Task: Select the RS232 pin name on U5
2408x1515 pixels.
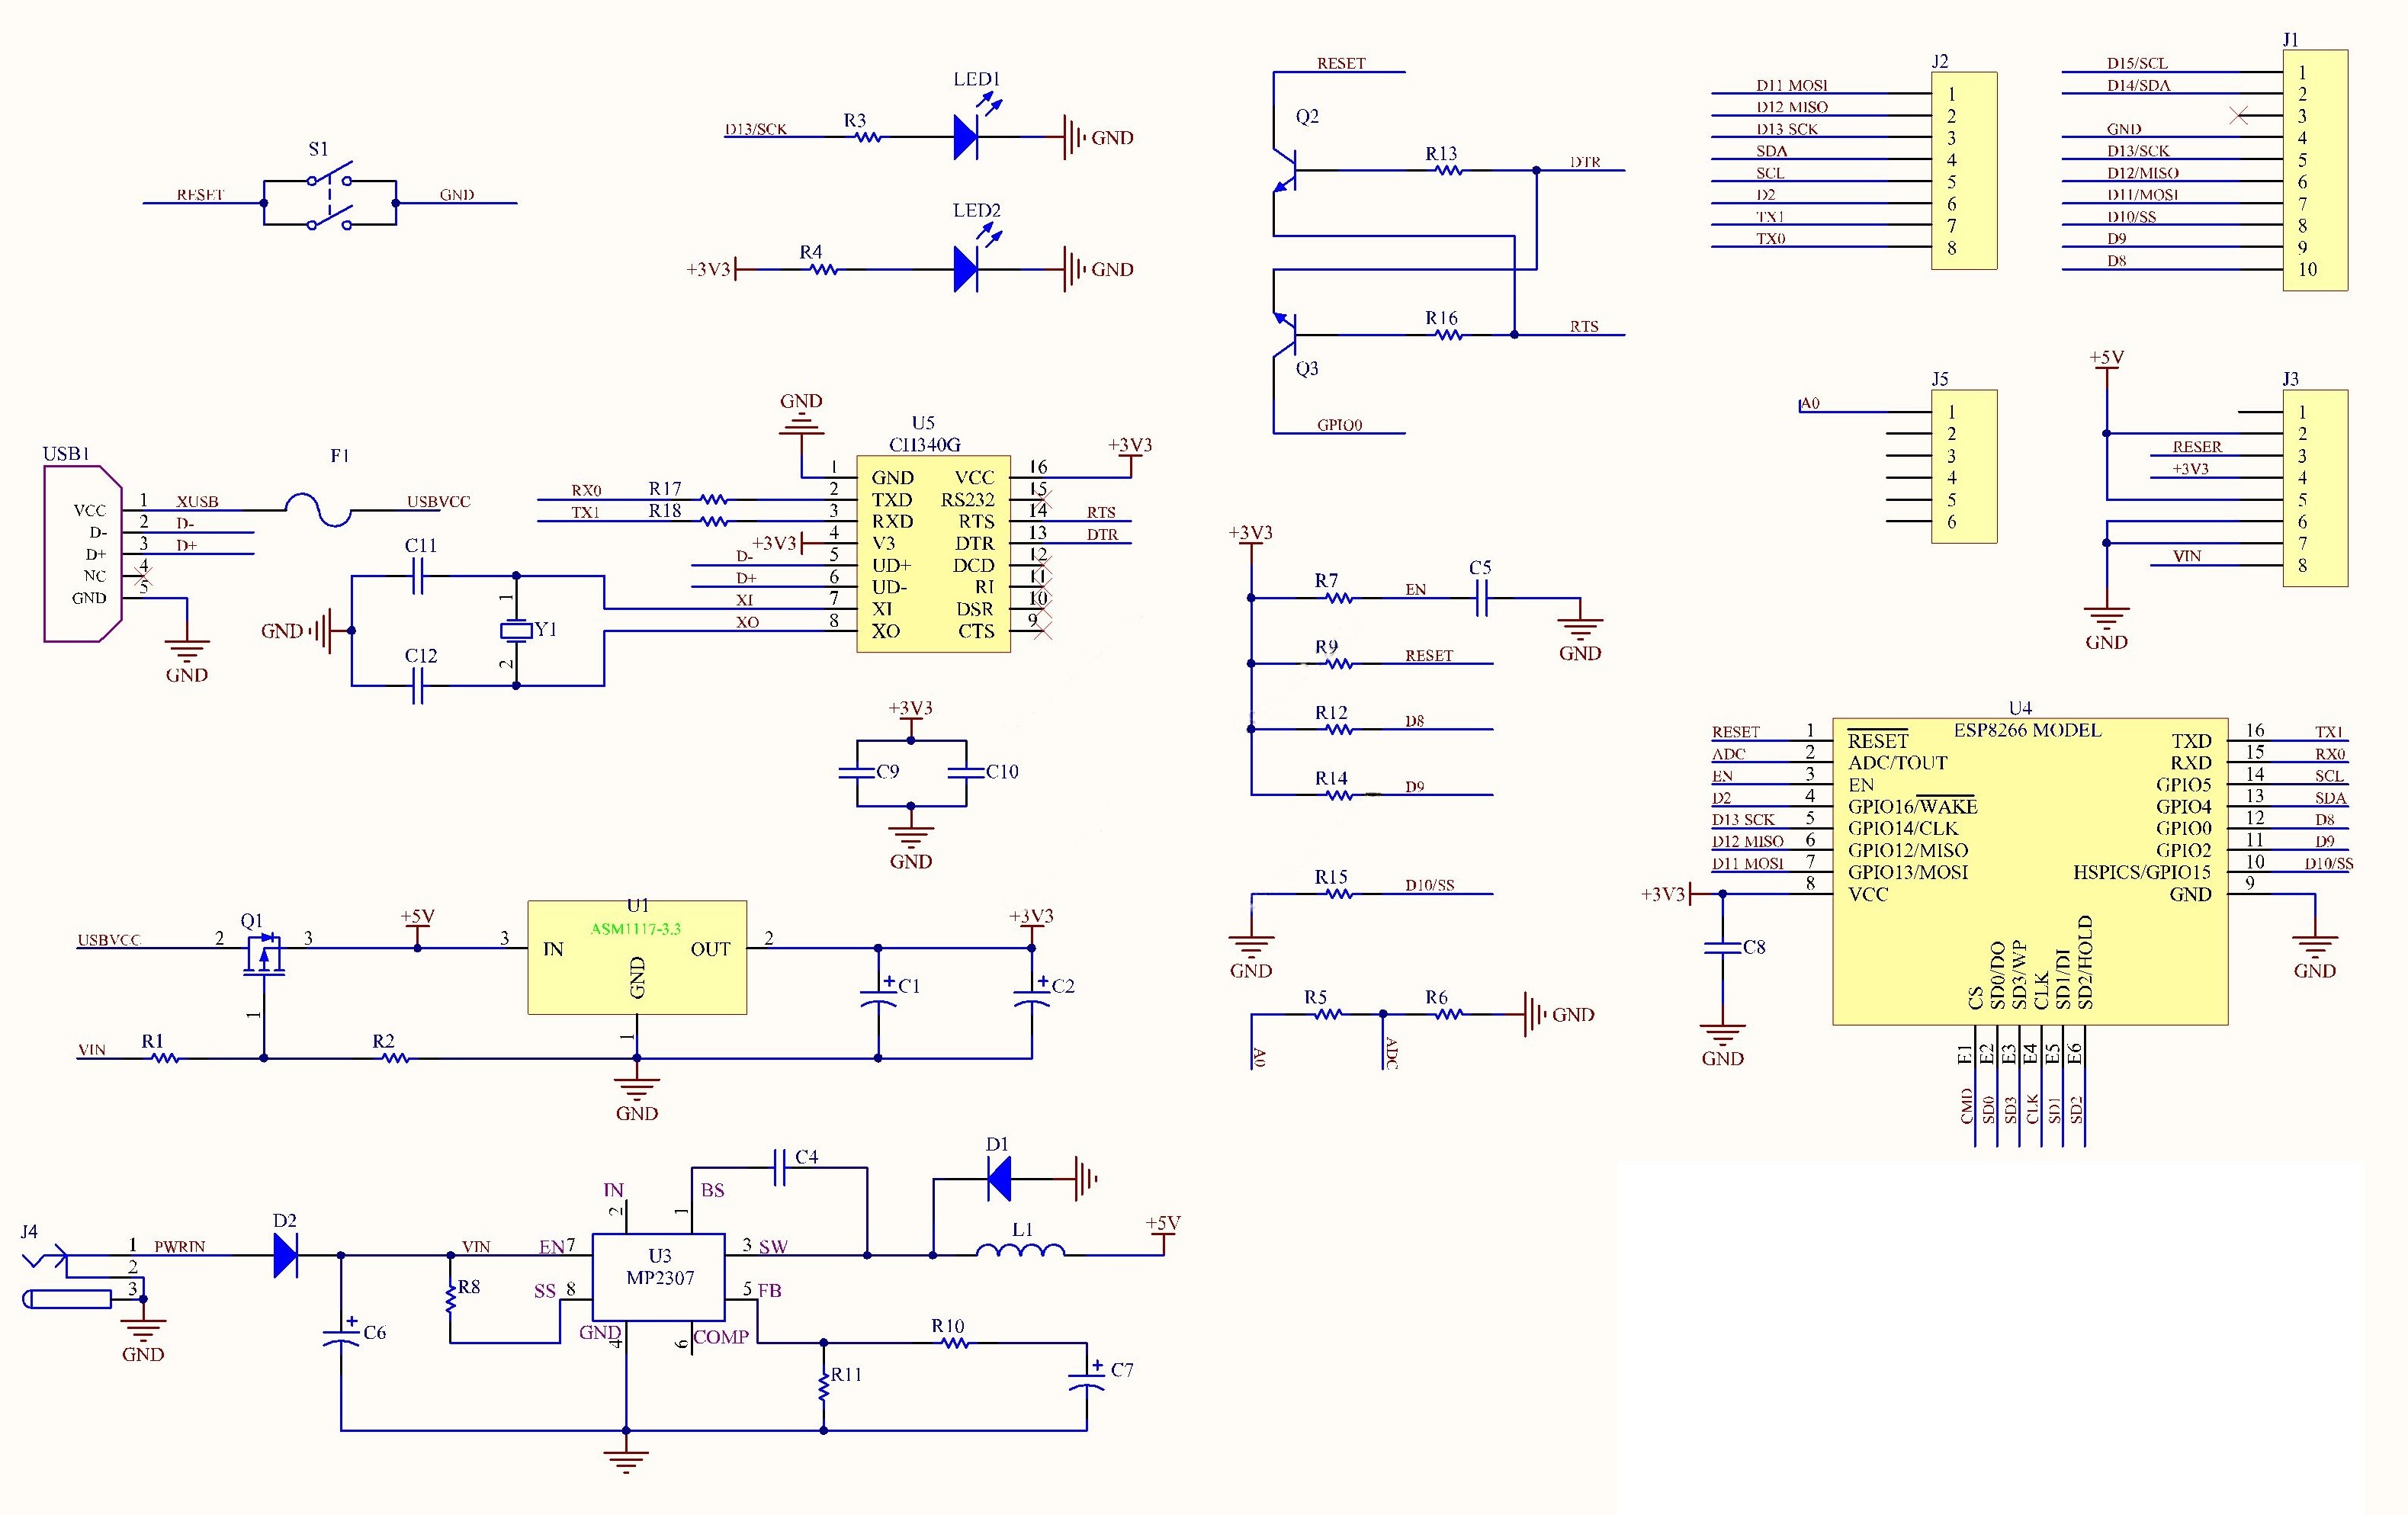Action: [x=967, y=499]
